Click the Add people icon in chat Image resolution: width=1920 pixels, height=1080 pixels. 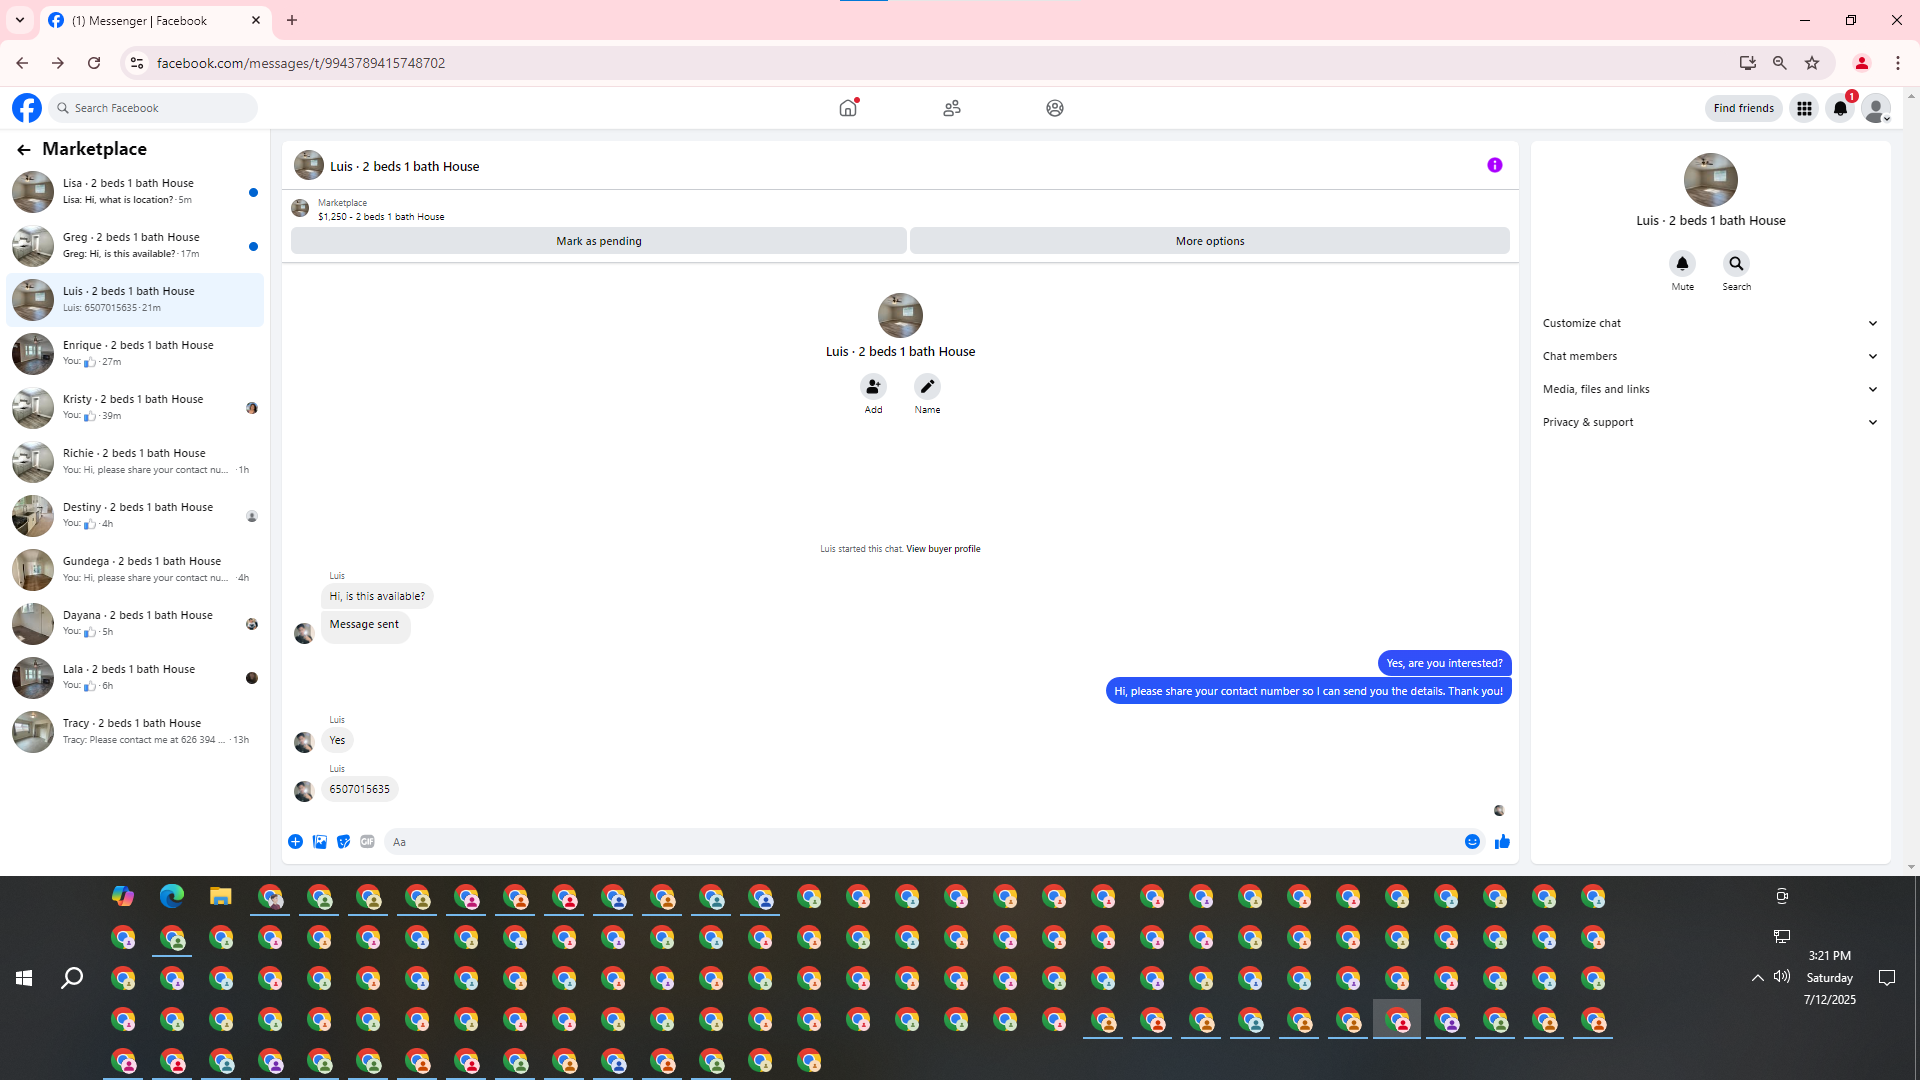pos(873,387)
